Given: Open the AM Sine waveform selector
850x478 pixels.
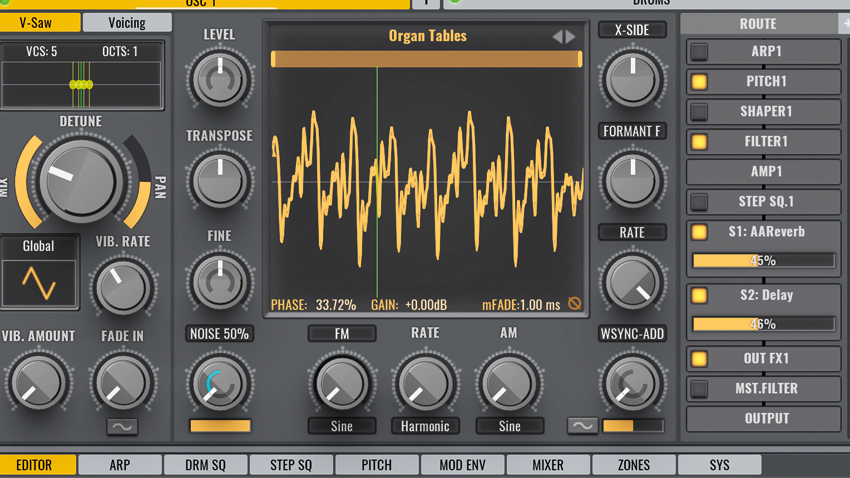Looking at the screenshot, I should click(x=510, y=426).
